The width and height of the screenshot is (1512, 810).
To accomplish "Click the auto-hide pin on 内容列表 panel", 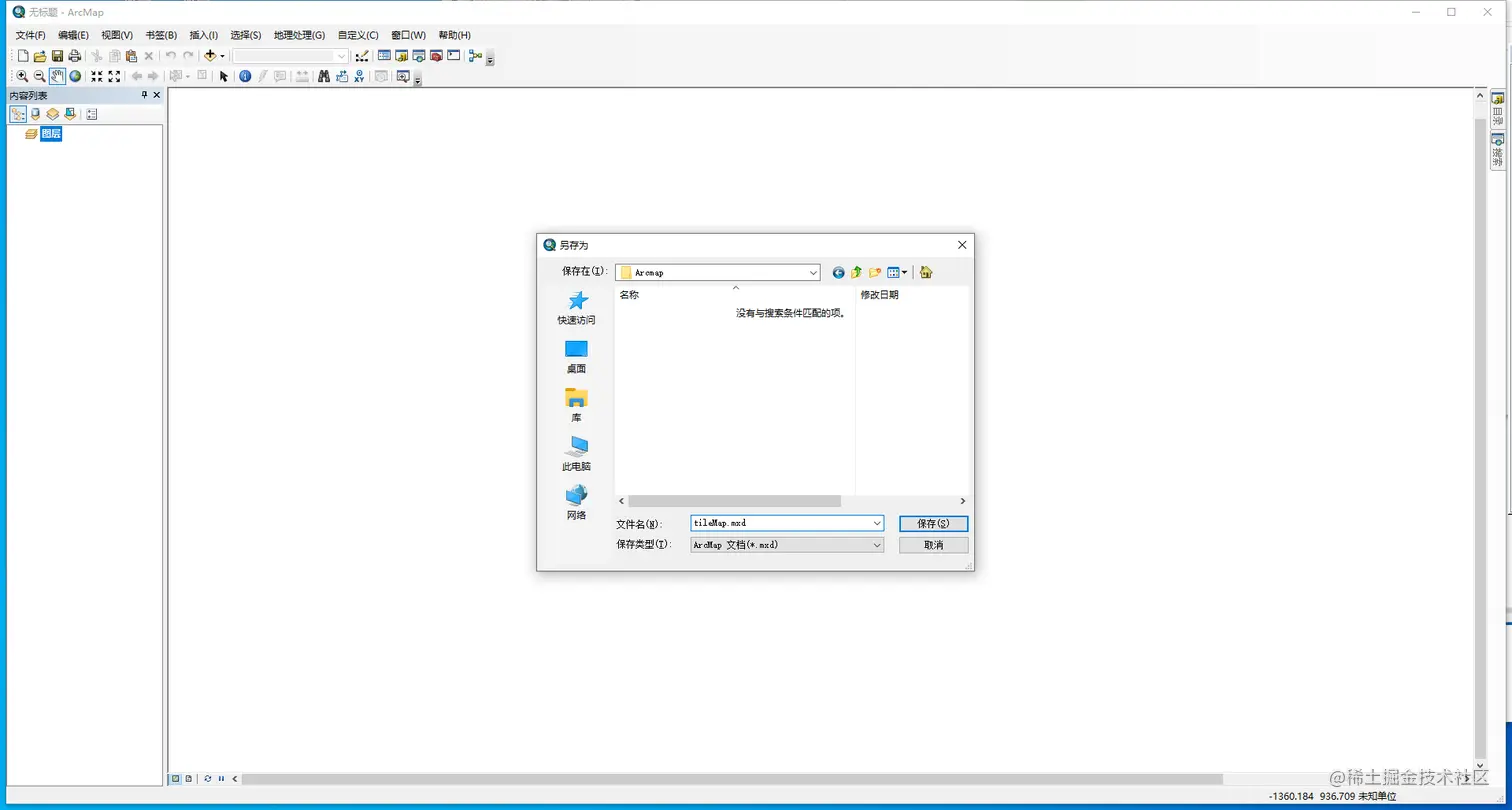I will (143, 95).
